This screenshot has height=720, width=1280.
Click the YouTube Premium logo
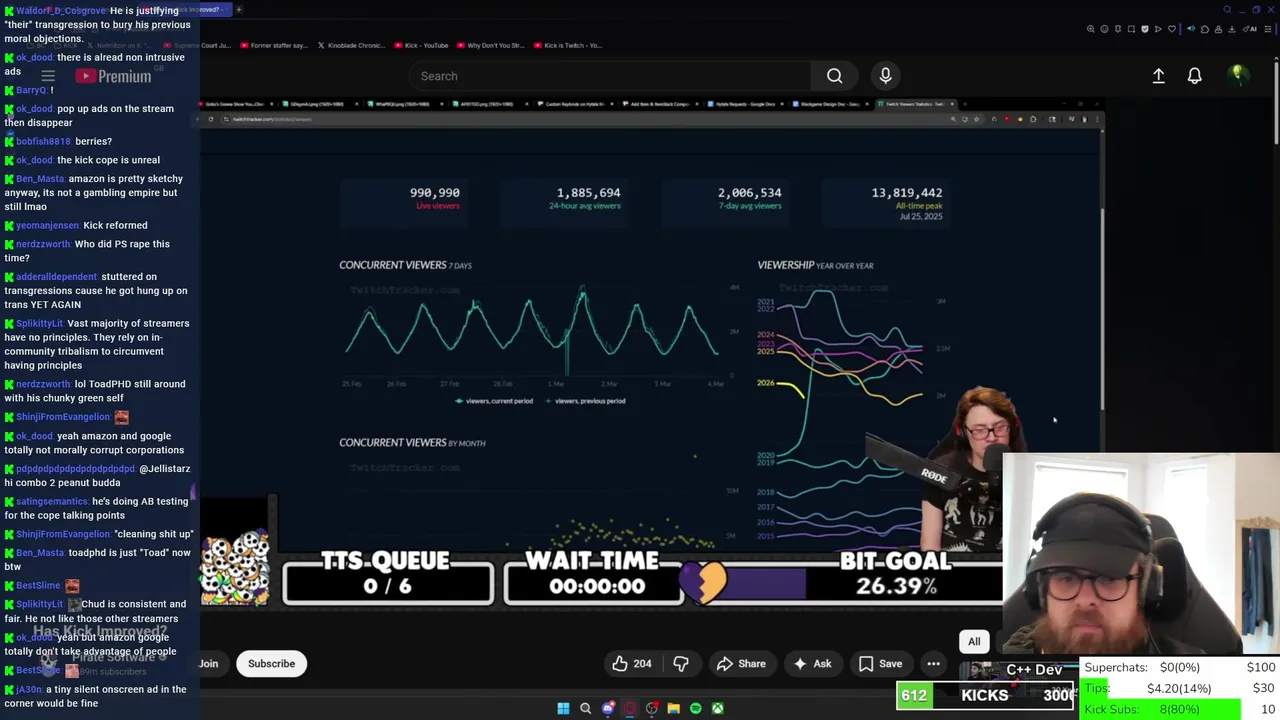114,76
